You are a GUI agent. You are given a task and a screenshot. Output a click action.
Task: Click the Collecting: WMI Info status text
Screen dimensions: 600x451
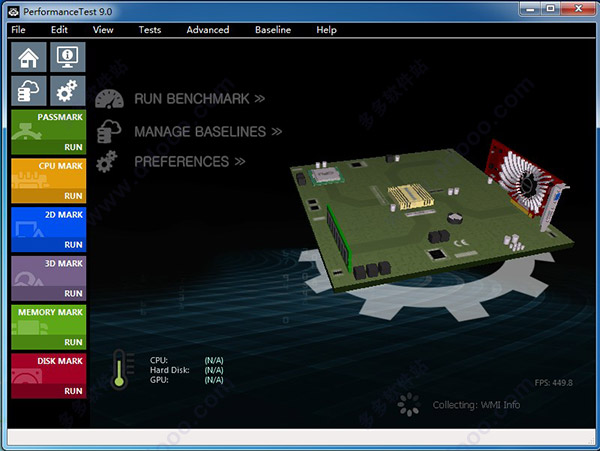[x=476, y=405]
